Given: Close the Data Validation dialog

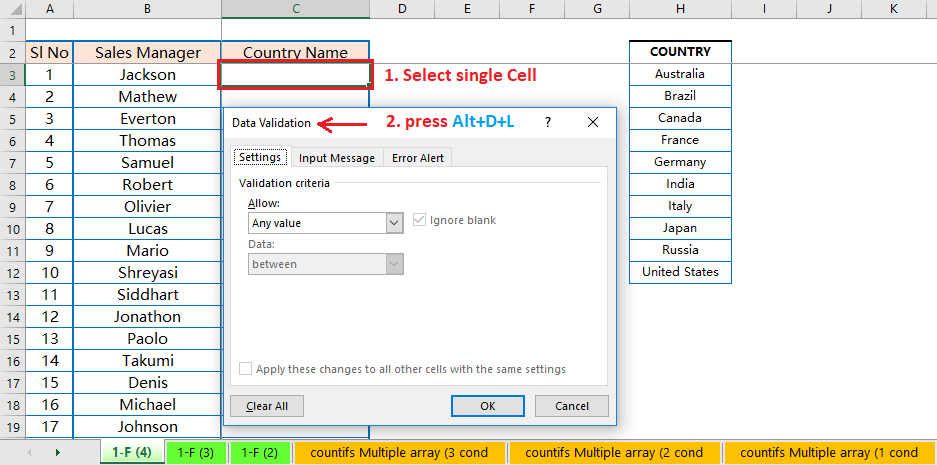Looking at the screenshot, I should click(x=592, y=123).
